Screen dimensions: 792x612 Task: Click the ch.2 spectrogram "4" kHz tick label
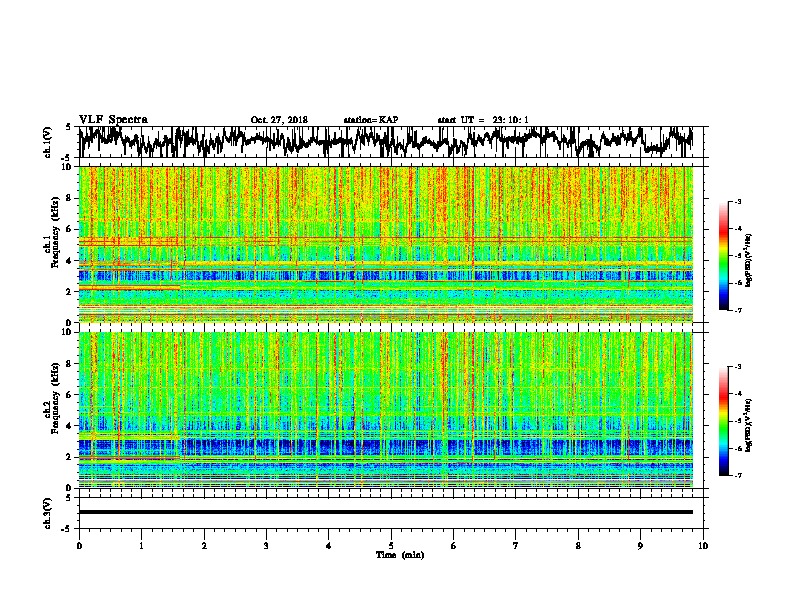(70, 426)
